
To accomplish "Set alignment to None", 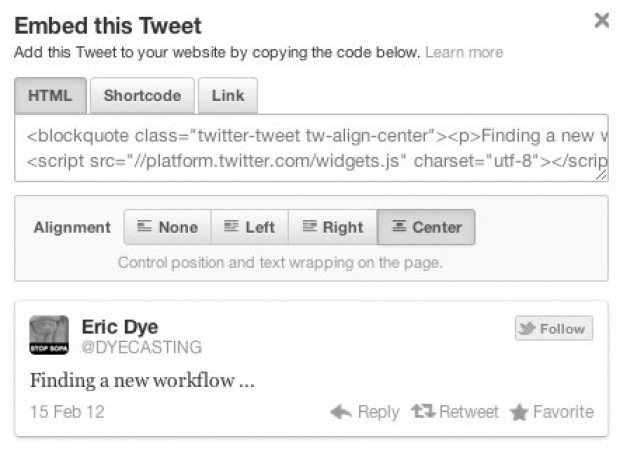I will [167, 227].
